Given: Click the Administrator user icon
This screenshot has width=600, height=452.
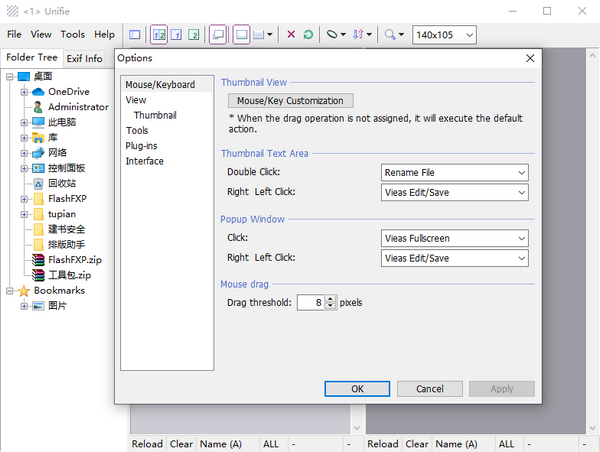Looking at the screenshot, I should tap(38, 107).
